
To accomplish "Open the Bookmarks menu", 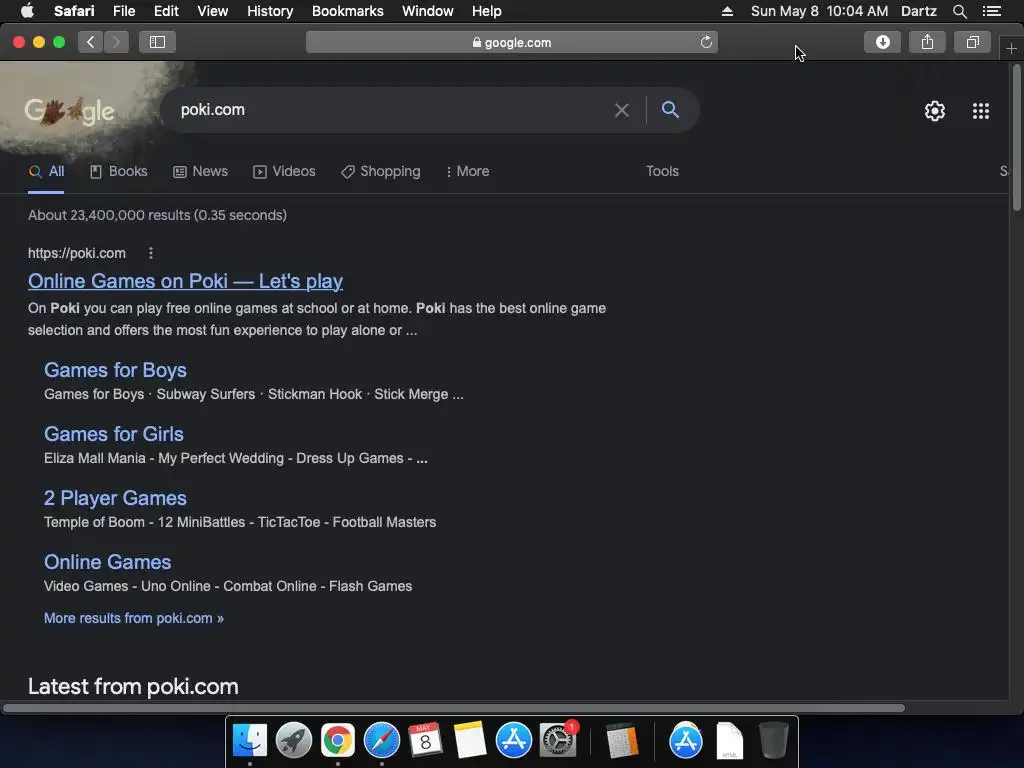I will (347, 11).
